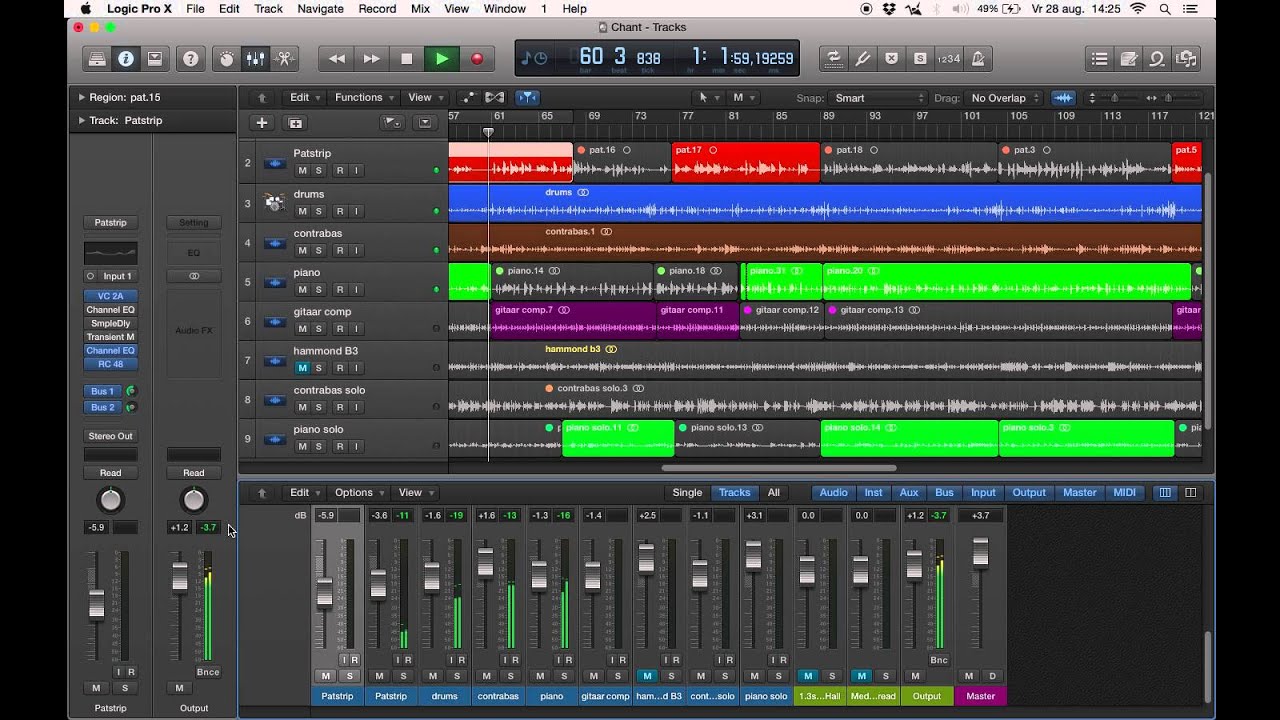Toggle the Audio channel filter button
1280x720 pixels.
click(833, 493)
